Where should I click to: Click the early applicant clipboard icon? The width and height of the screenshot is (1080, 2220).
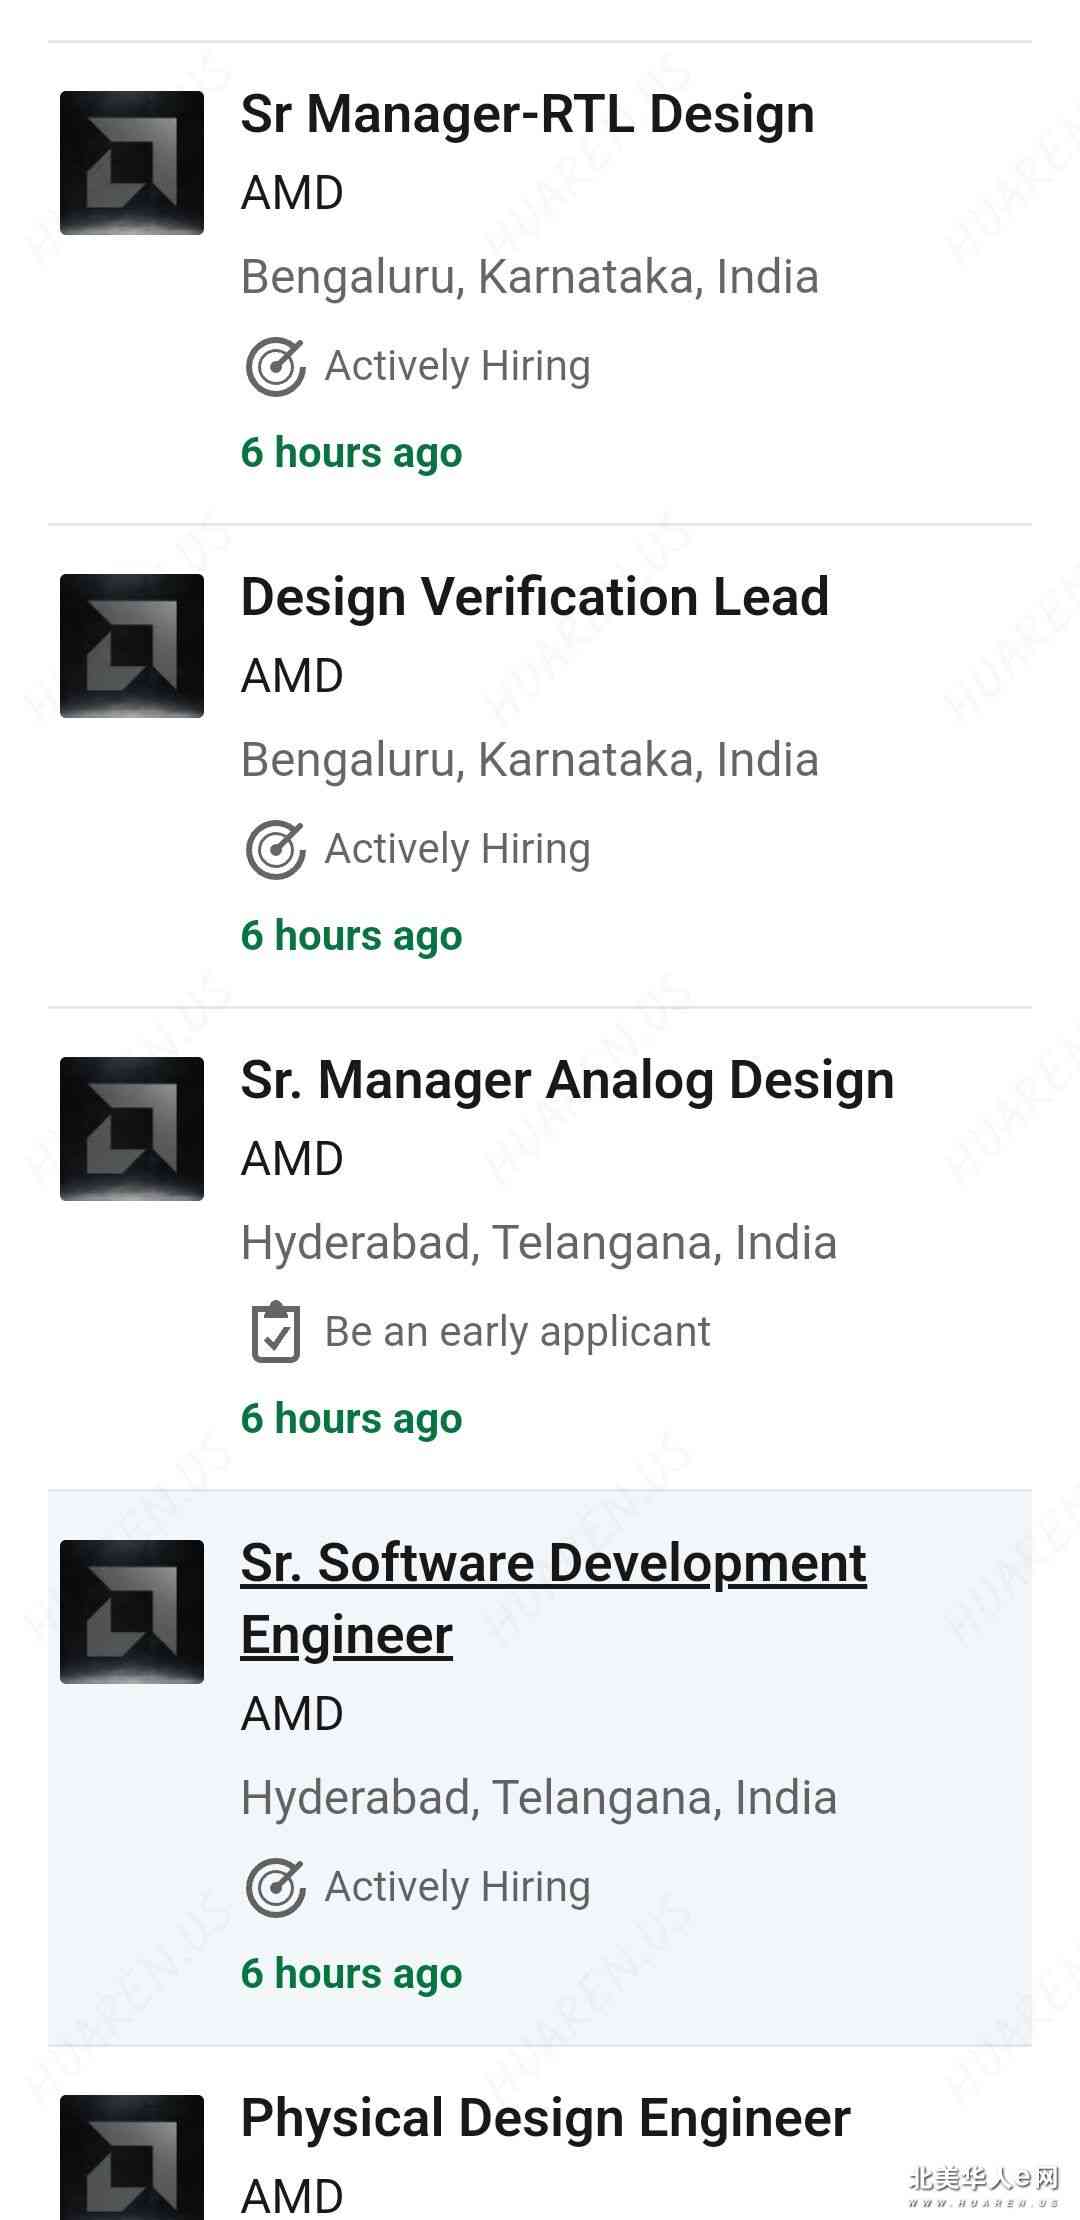coord(275,1332)
